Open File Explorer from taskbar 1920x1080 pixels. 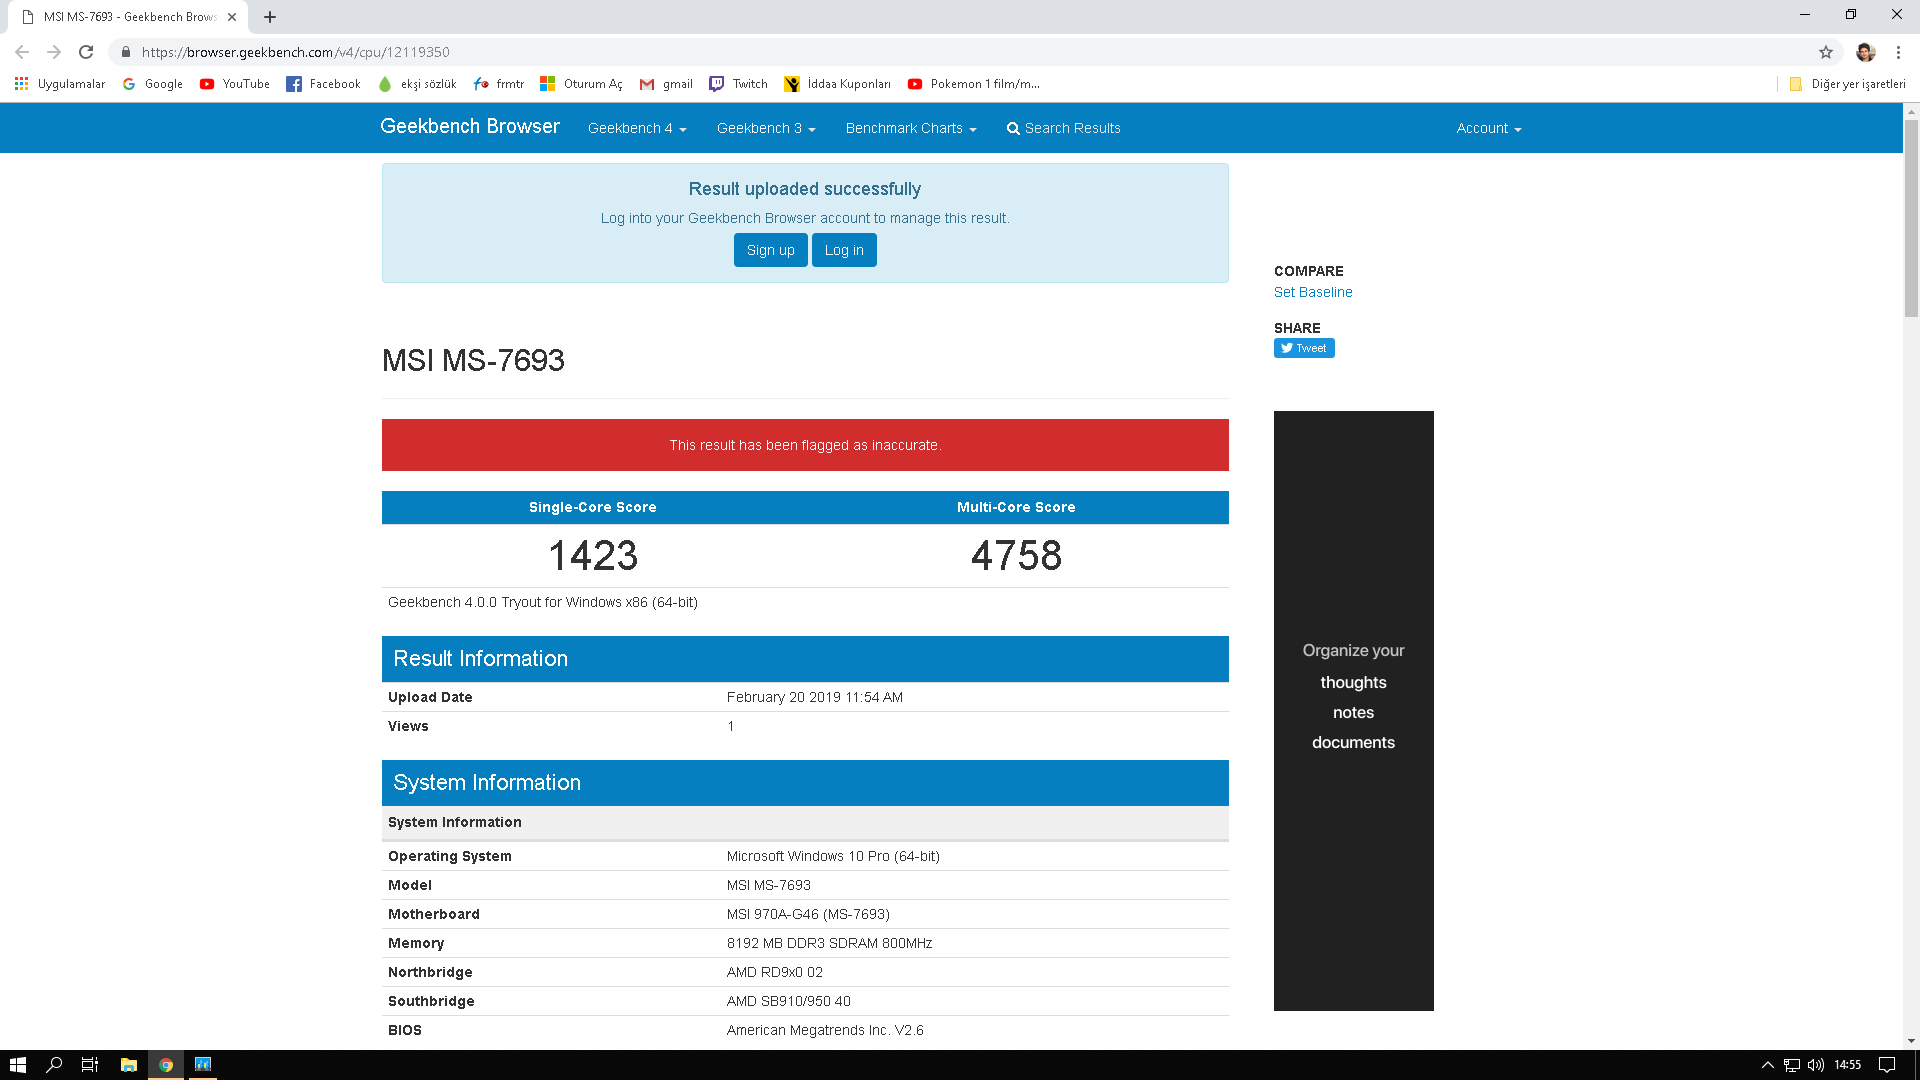click(x=128, y=1065)
